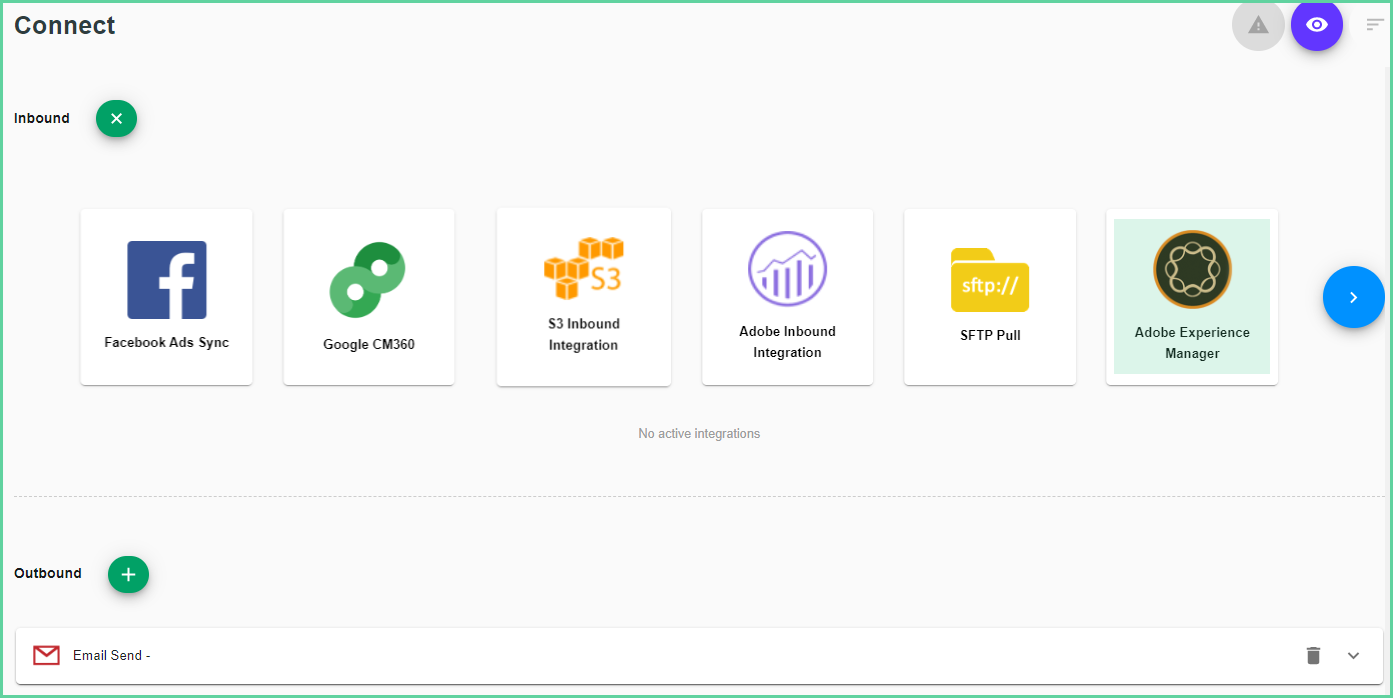
Task: Select the Inbound section label
Action: pyautogui.click(x=41, y=118)
